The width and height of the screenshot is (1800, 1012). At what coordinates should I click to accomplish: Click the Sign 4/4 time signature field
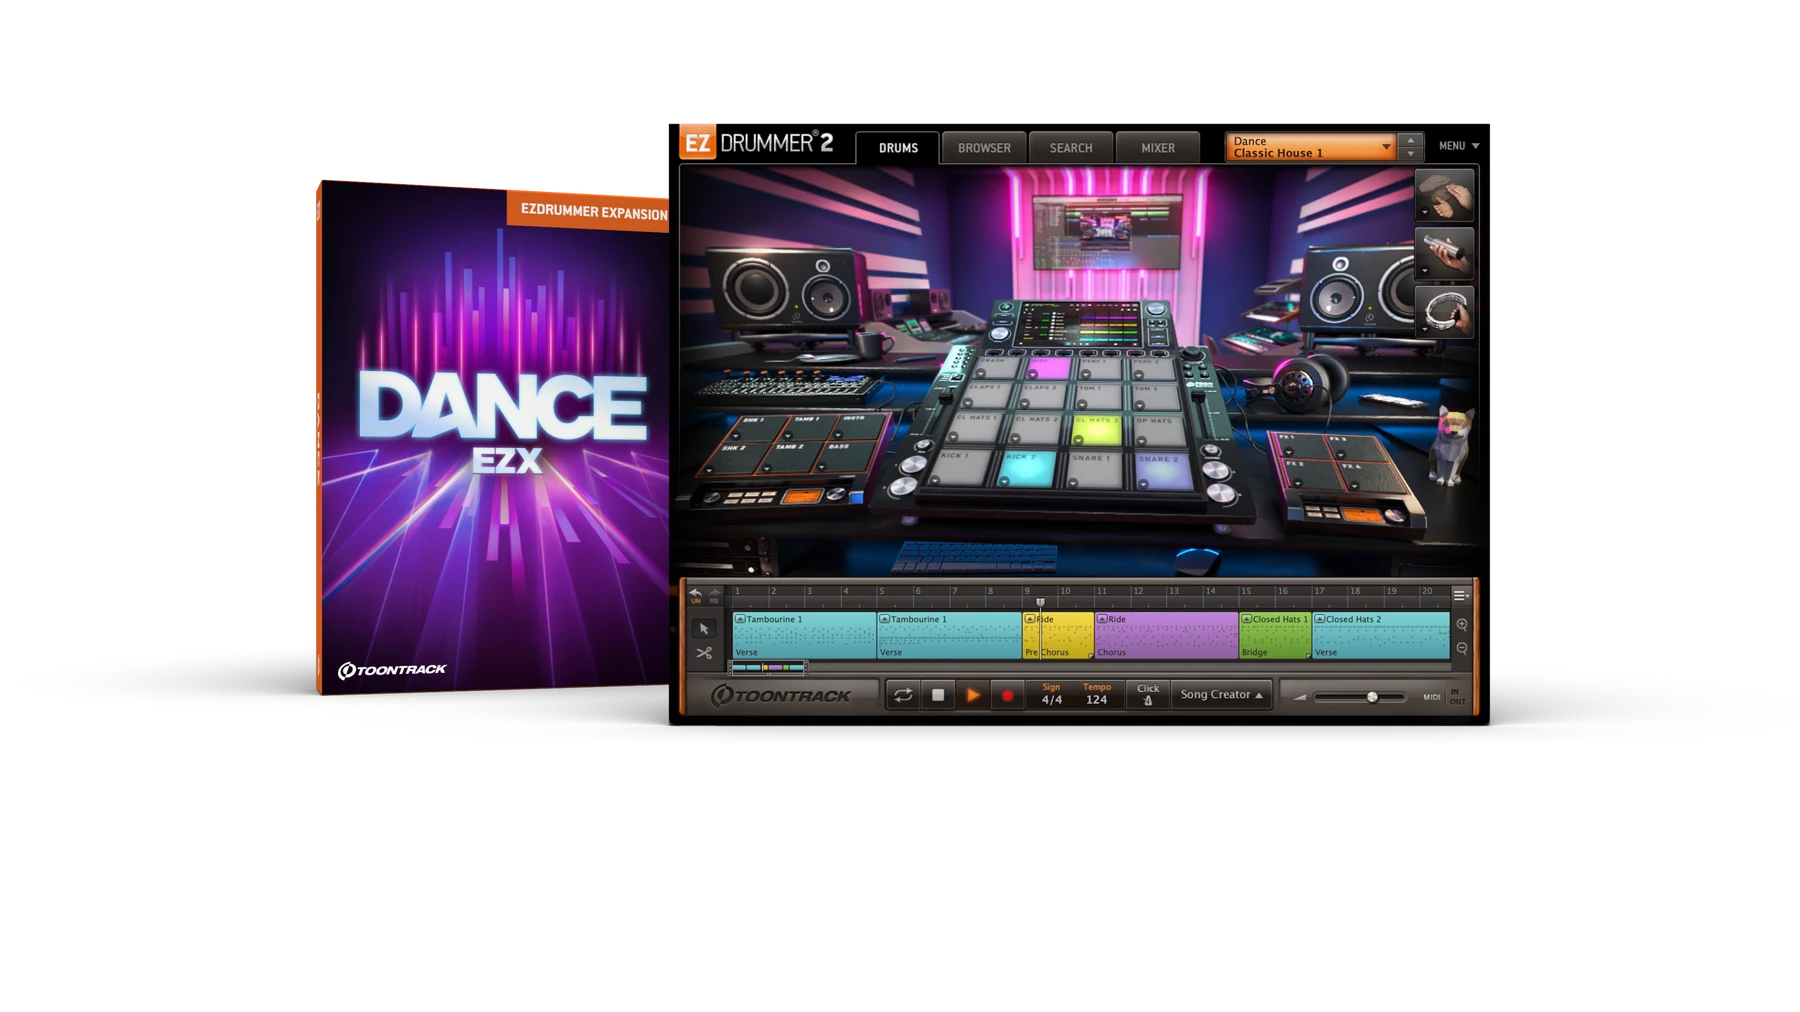[x=1051, y=694]
